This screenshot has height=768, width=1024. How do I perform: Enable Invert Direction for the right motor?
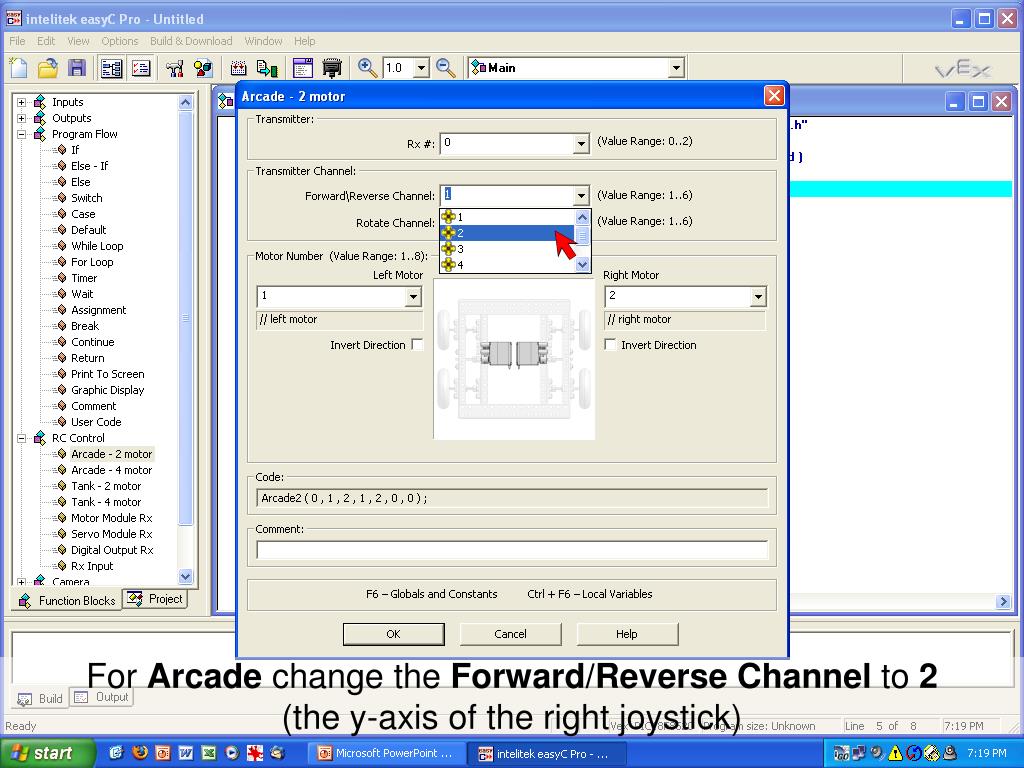pos(611,345)
